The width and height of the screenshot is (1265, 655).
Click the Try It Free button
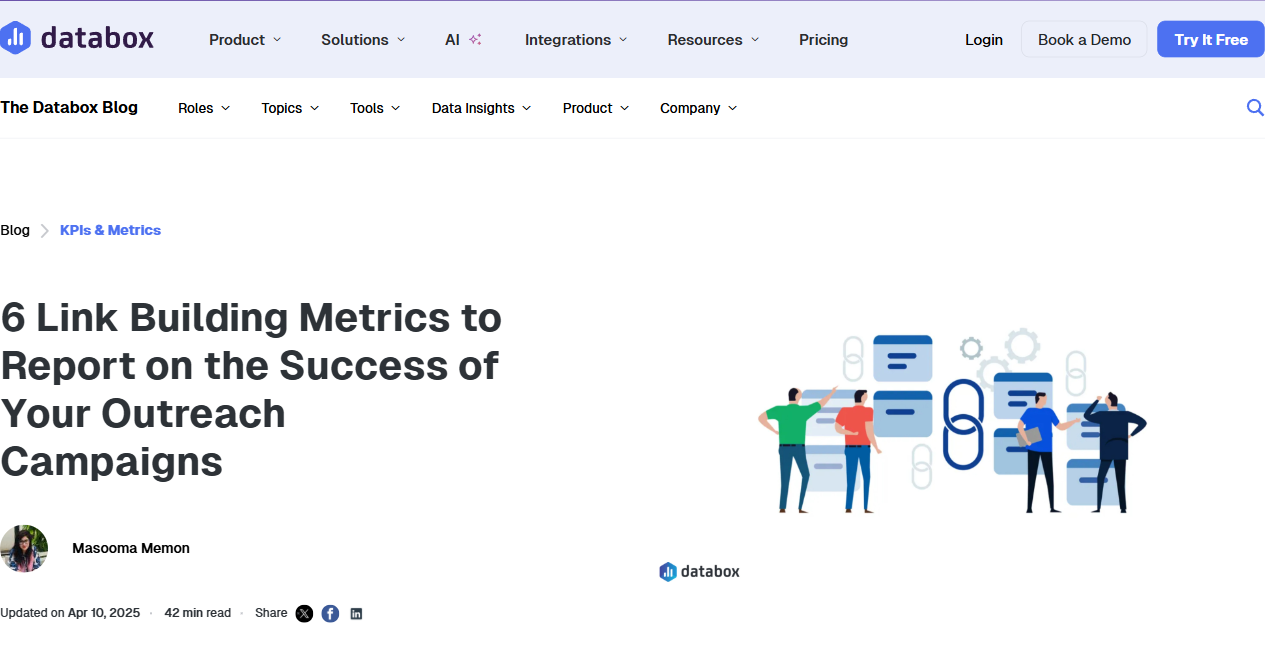point(1210,39)
